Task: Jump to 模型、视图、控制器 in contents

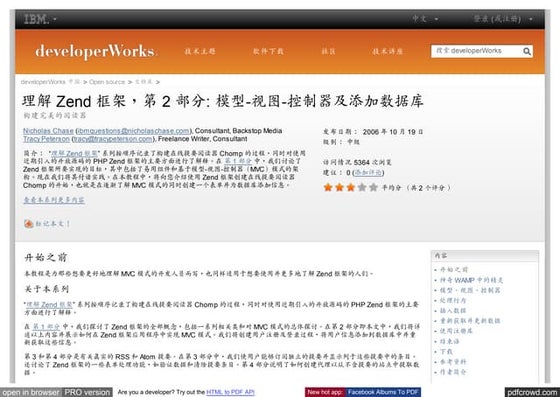Action: pyautogui.click(x=470, y=290)
